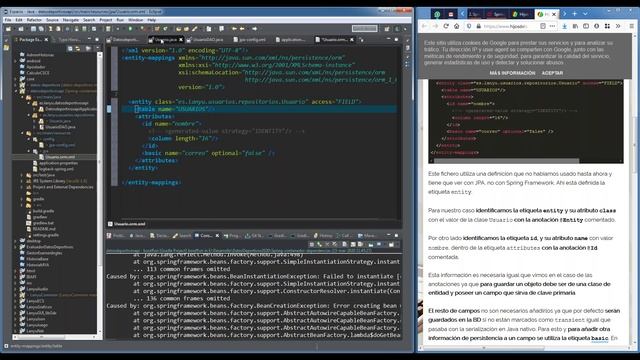Viewport: 640px width, 360px height.
Task: Switch to the application properties editor tab
Action: pyautogui.click(x=290, y=40)
